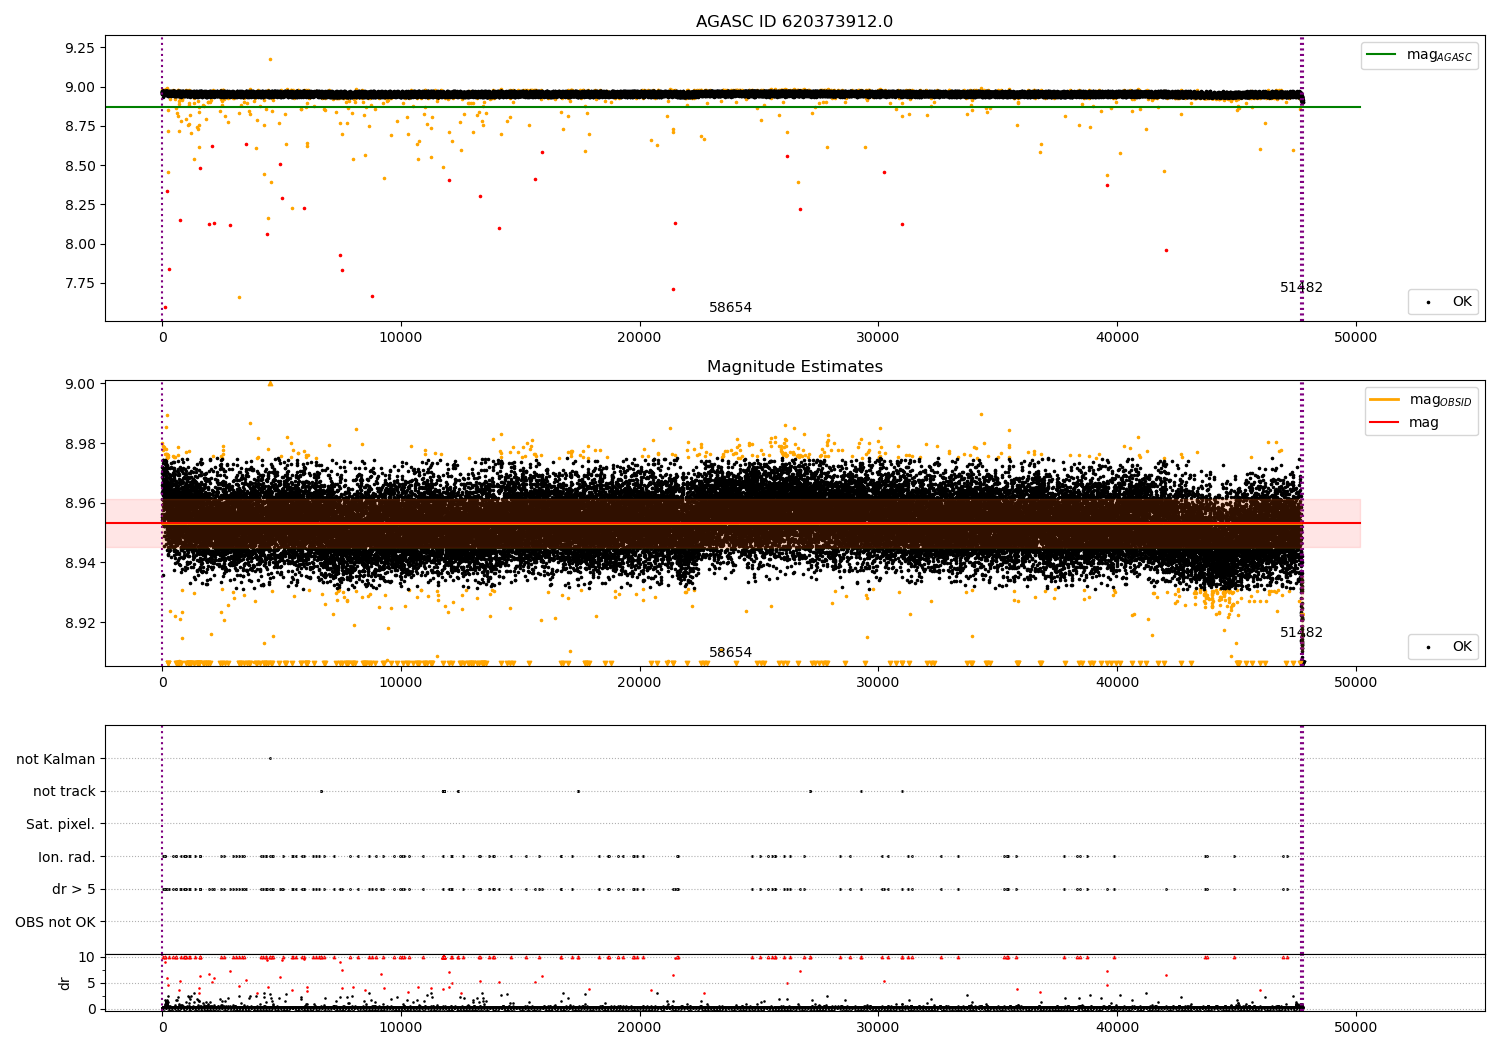The height and width of the screenshot is (1050, 1500).
Task: Click the 8.96 y-axis tick in the middle plot
Action: pyautogui.click(x=78, y=503)
